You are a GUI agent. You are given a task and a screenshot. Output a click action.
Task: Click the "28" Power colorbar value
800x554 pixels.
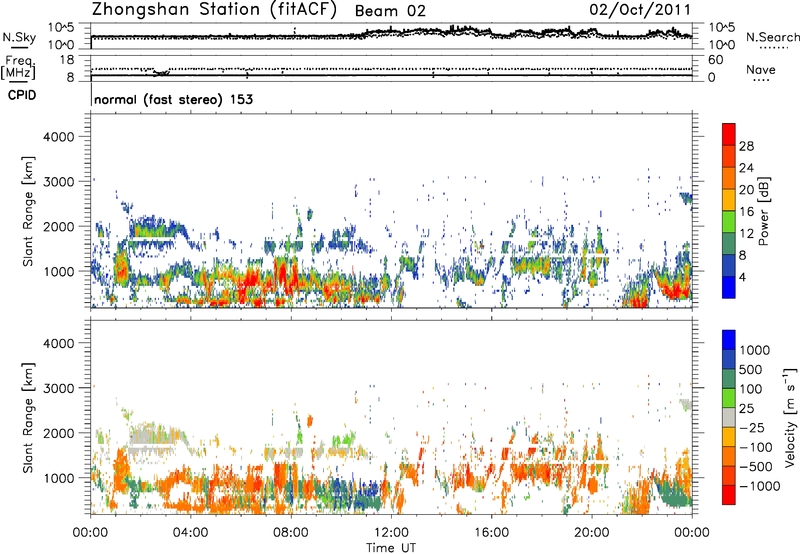point(746,146)
